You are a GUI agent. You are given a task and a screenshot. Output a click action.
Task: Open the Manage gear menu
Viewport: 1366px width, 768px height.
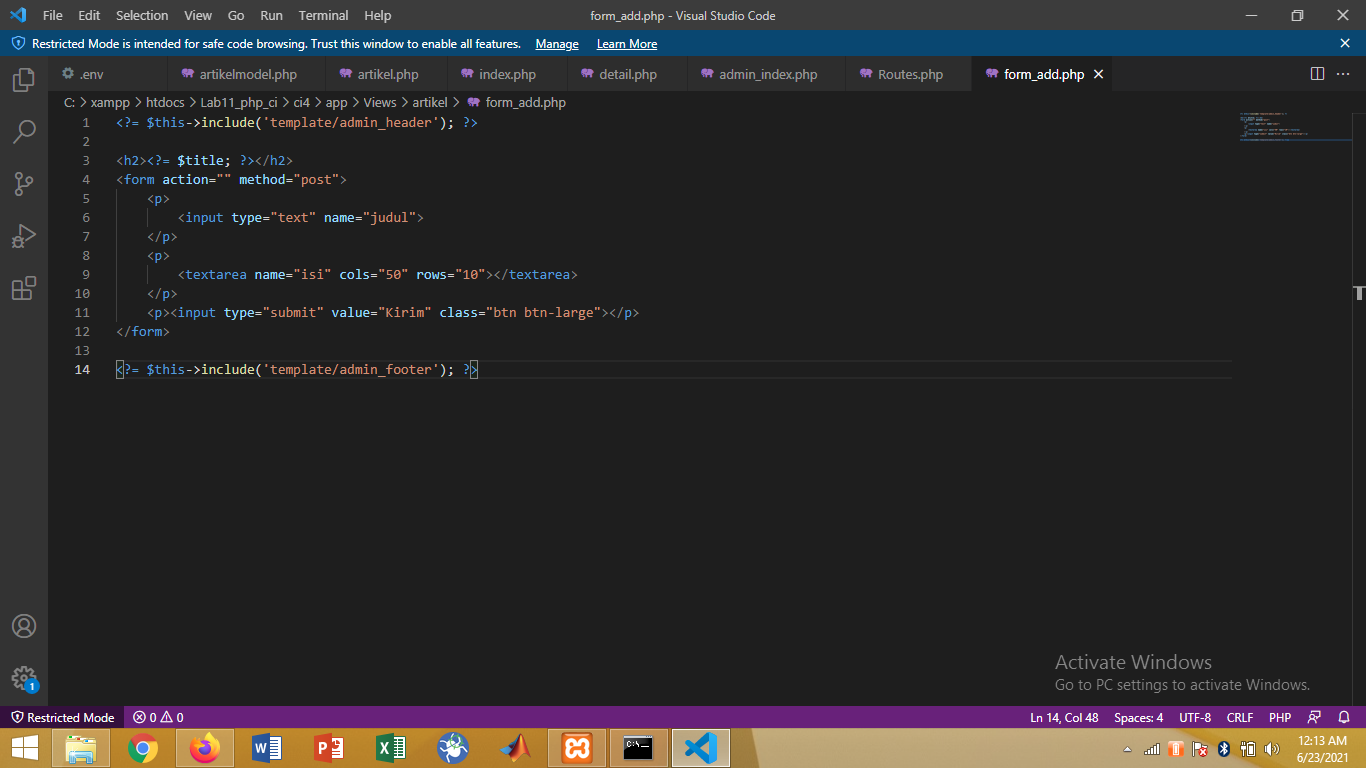pos(24,678)
